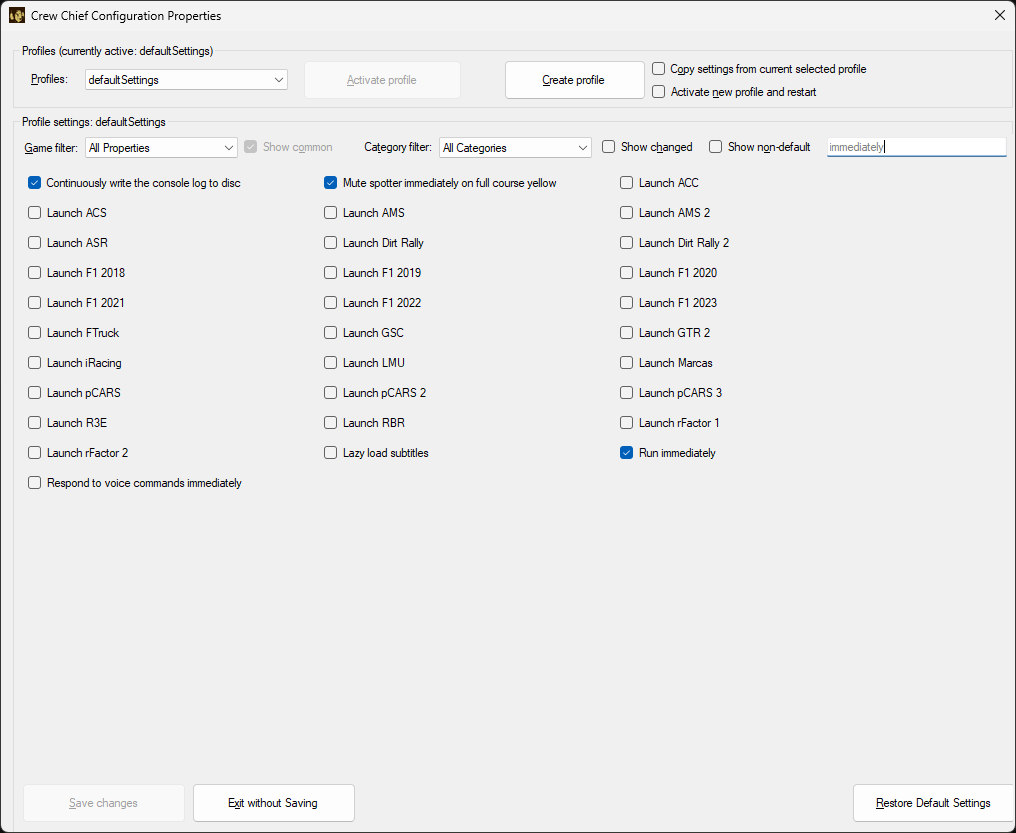Enable the Show non-default filter
The width and height of the screenshot is (1016, 833).
[x=715, y=146]
